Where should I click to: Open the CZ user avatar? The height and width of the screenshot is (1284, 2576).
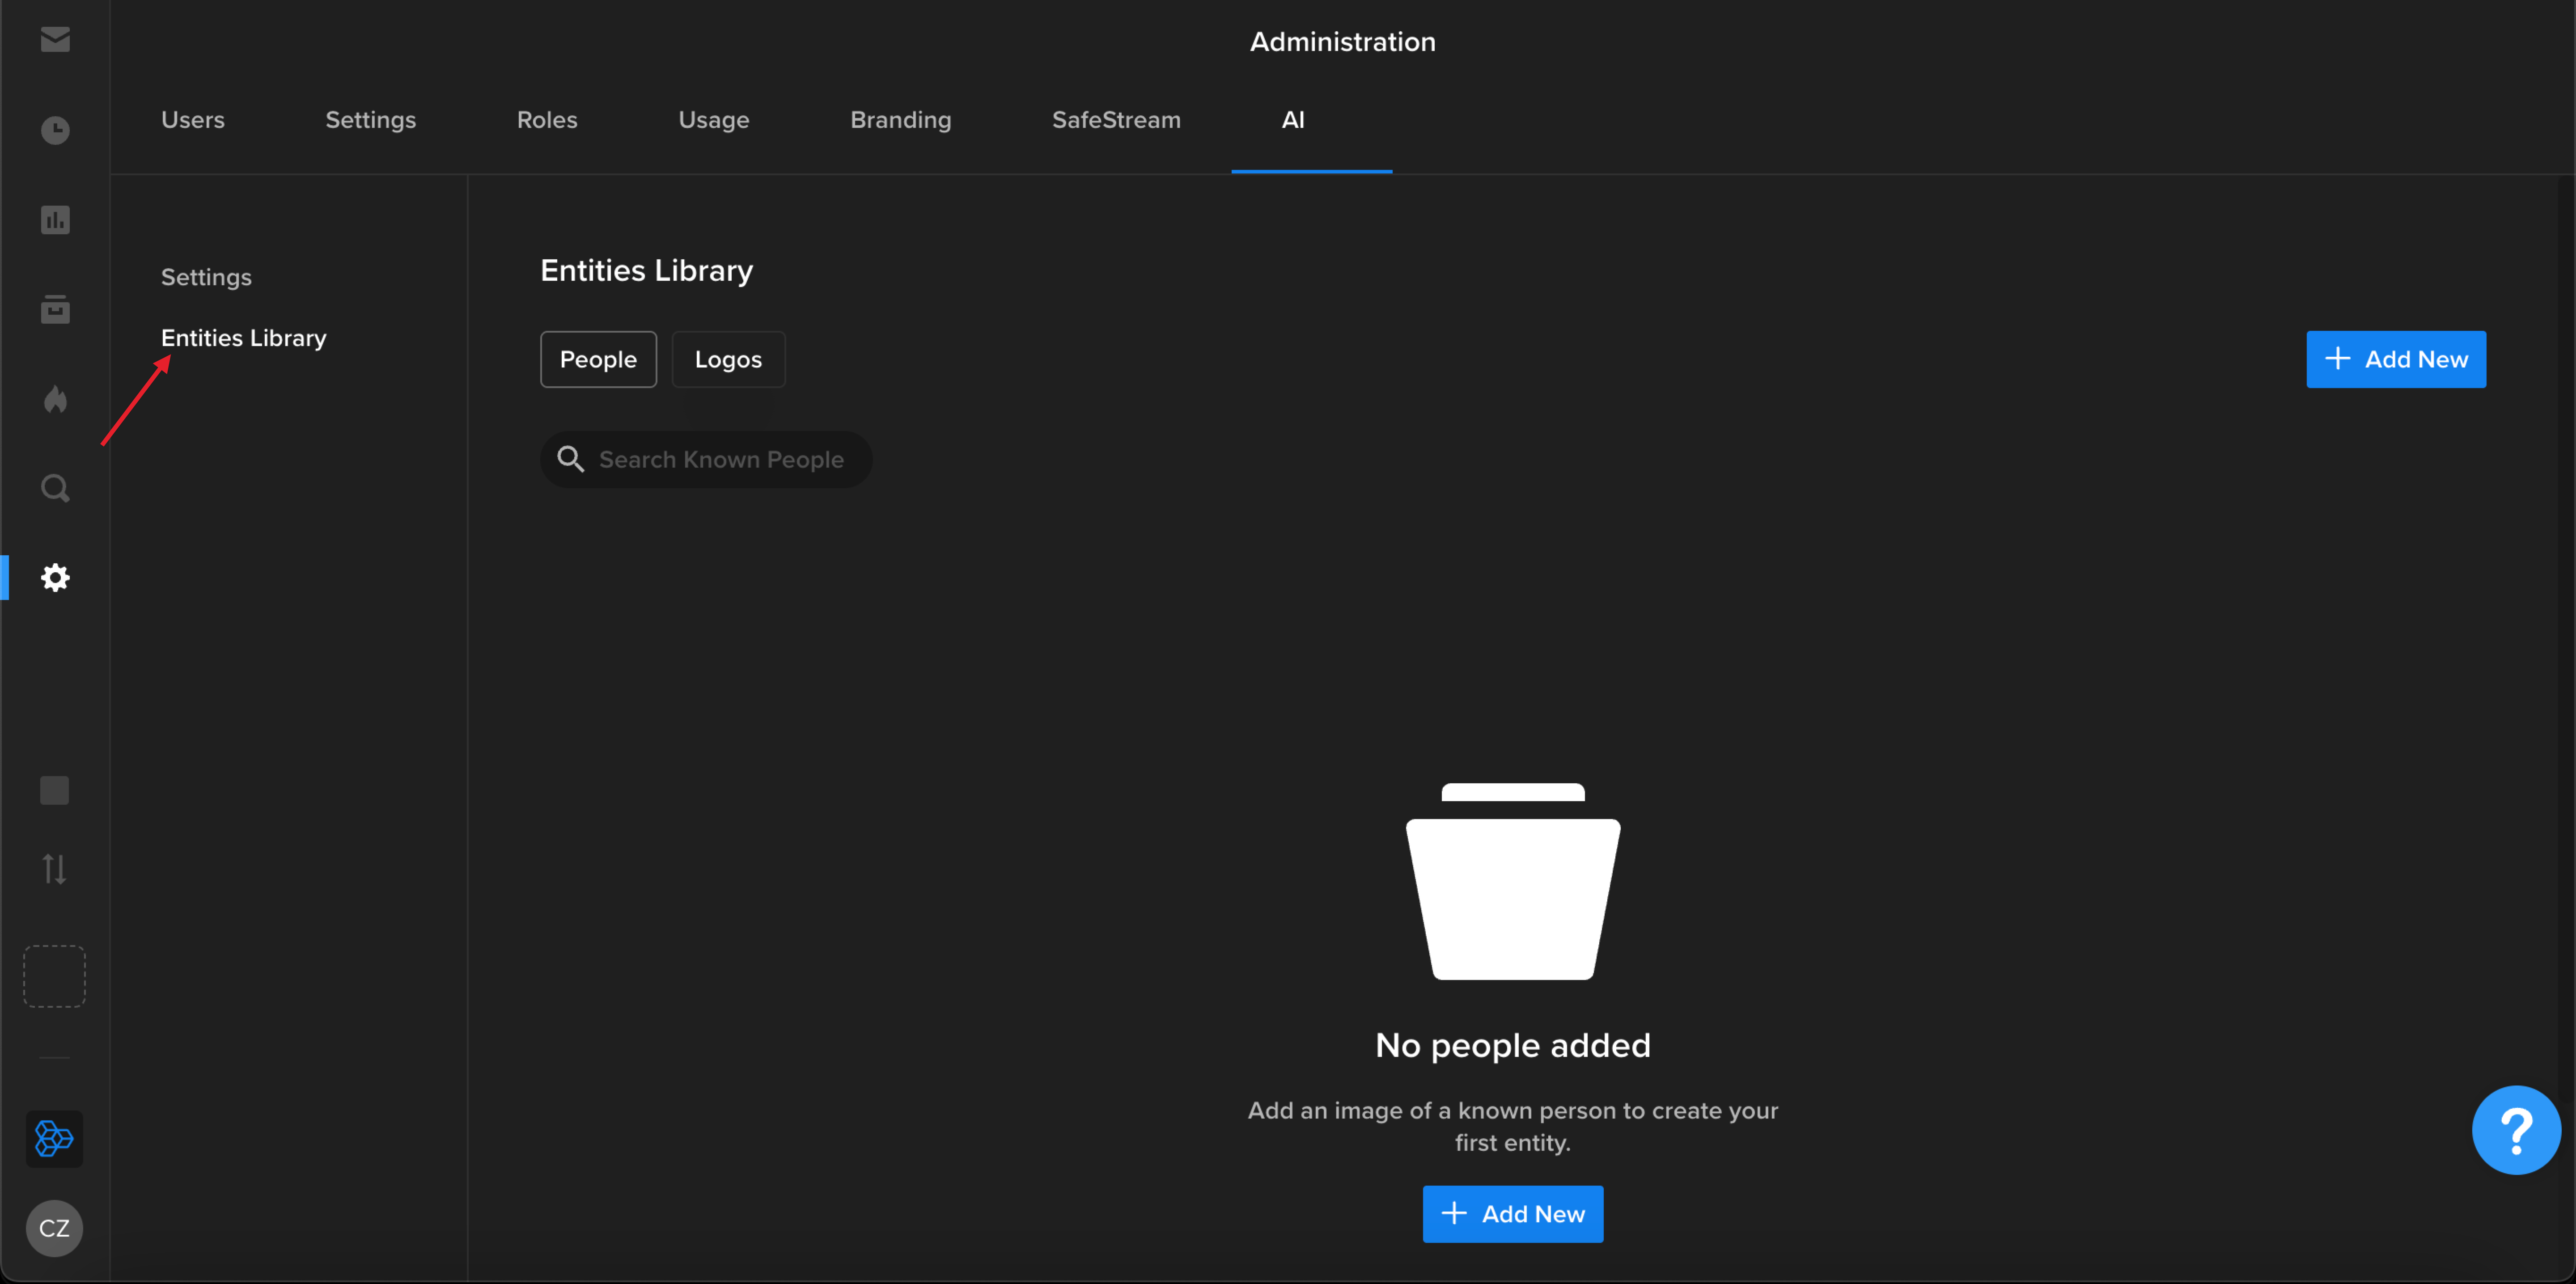tap(55, 1228)
